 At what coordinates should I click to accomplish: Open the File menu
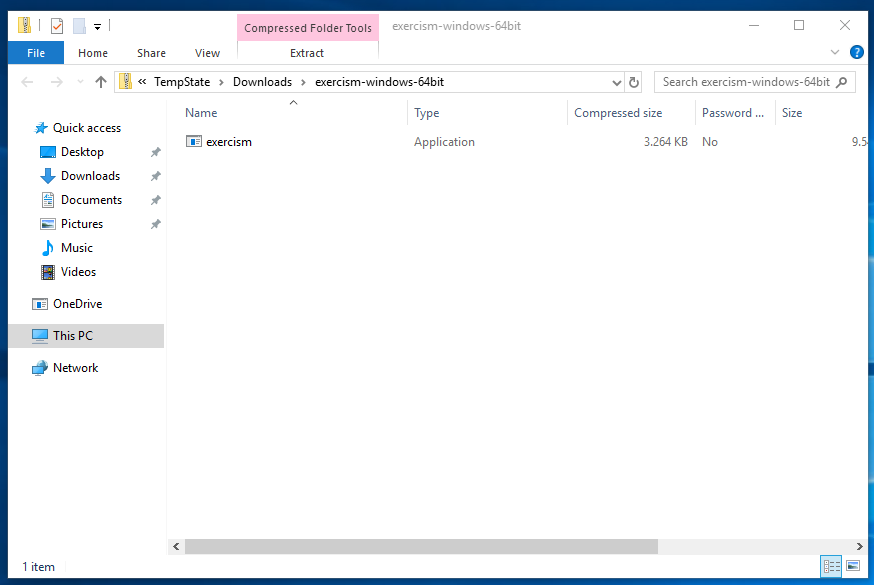(x=36, y=53)
